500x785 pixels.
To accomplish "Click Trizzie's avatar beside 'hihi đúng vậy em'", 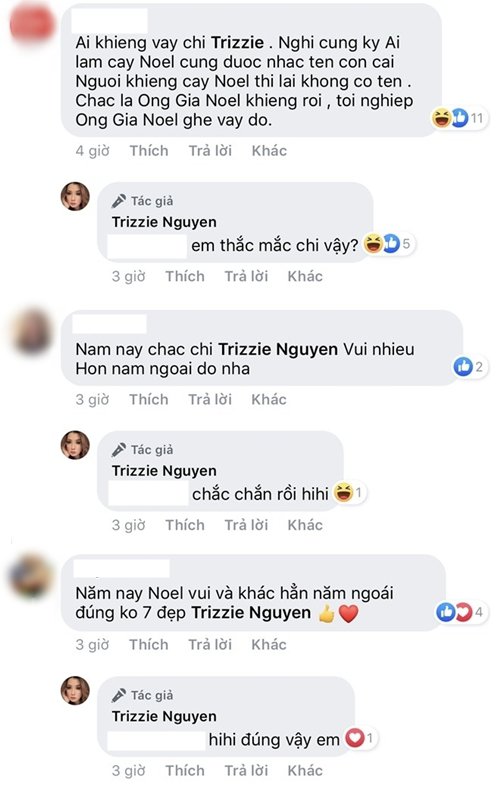I will tap(75, 690).
